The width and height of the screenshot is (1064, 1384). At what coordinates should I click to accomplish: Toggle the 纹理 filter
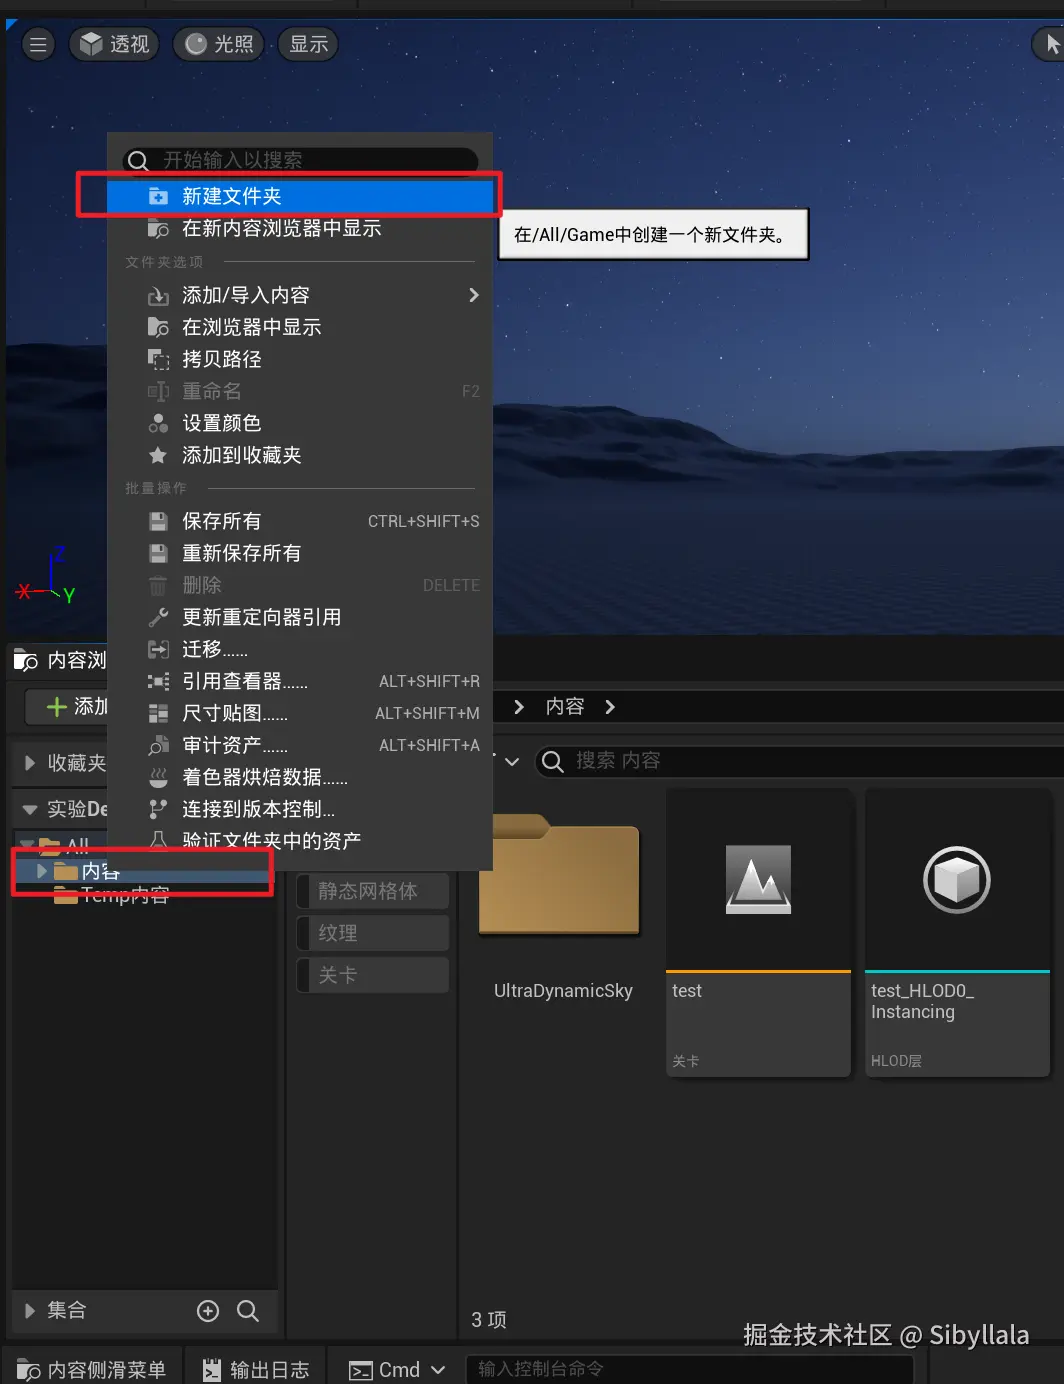[x=373, y=933]
